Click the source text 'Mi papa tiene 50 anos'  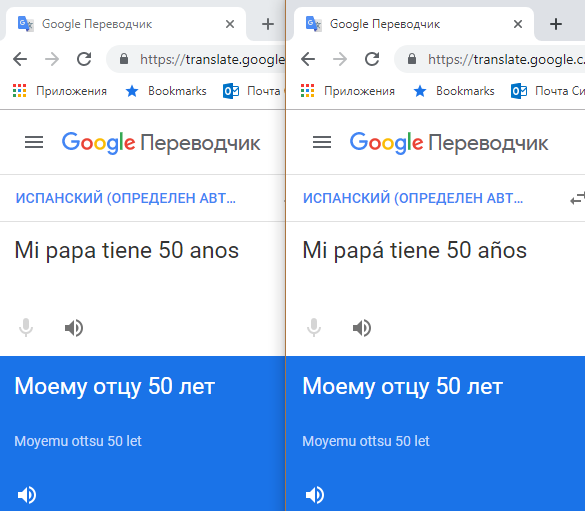coord(126,250)
